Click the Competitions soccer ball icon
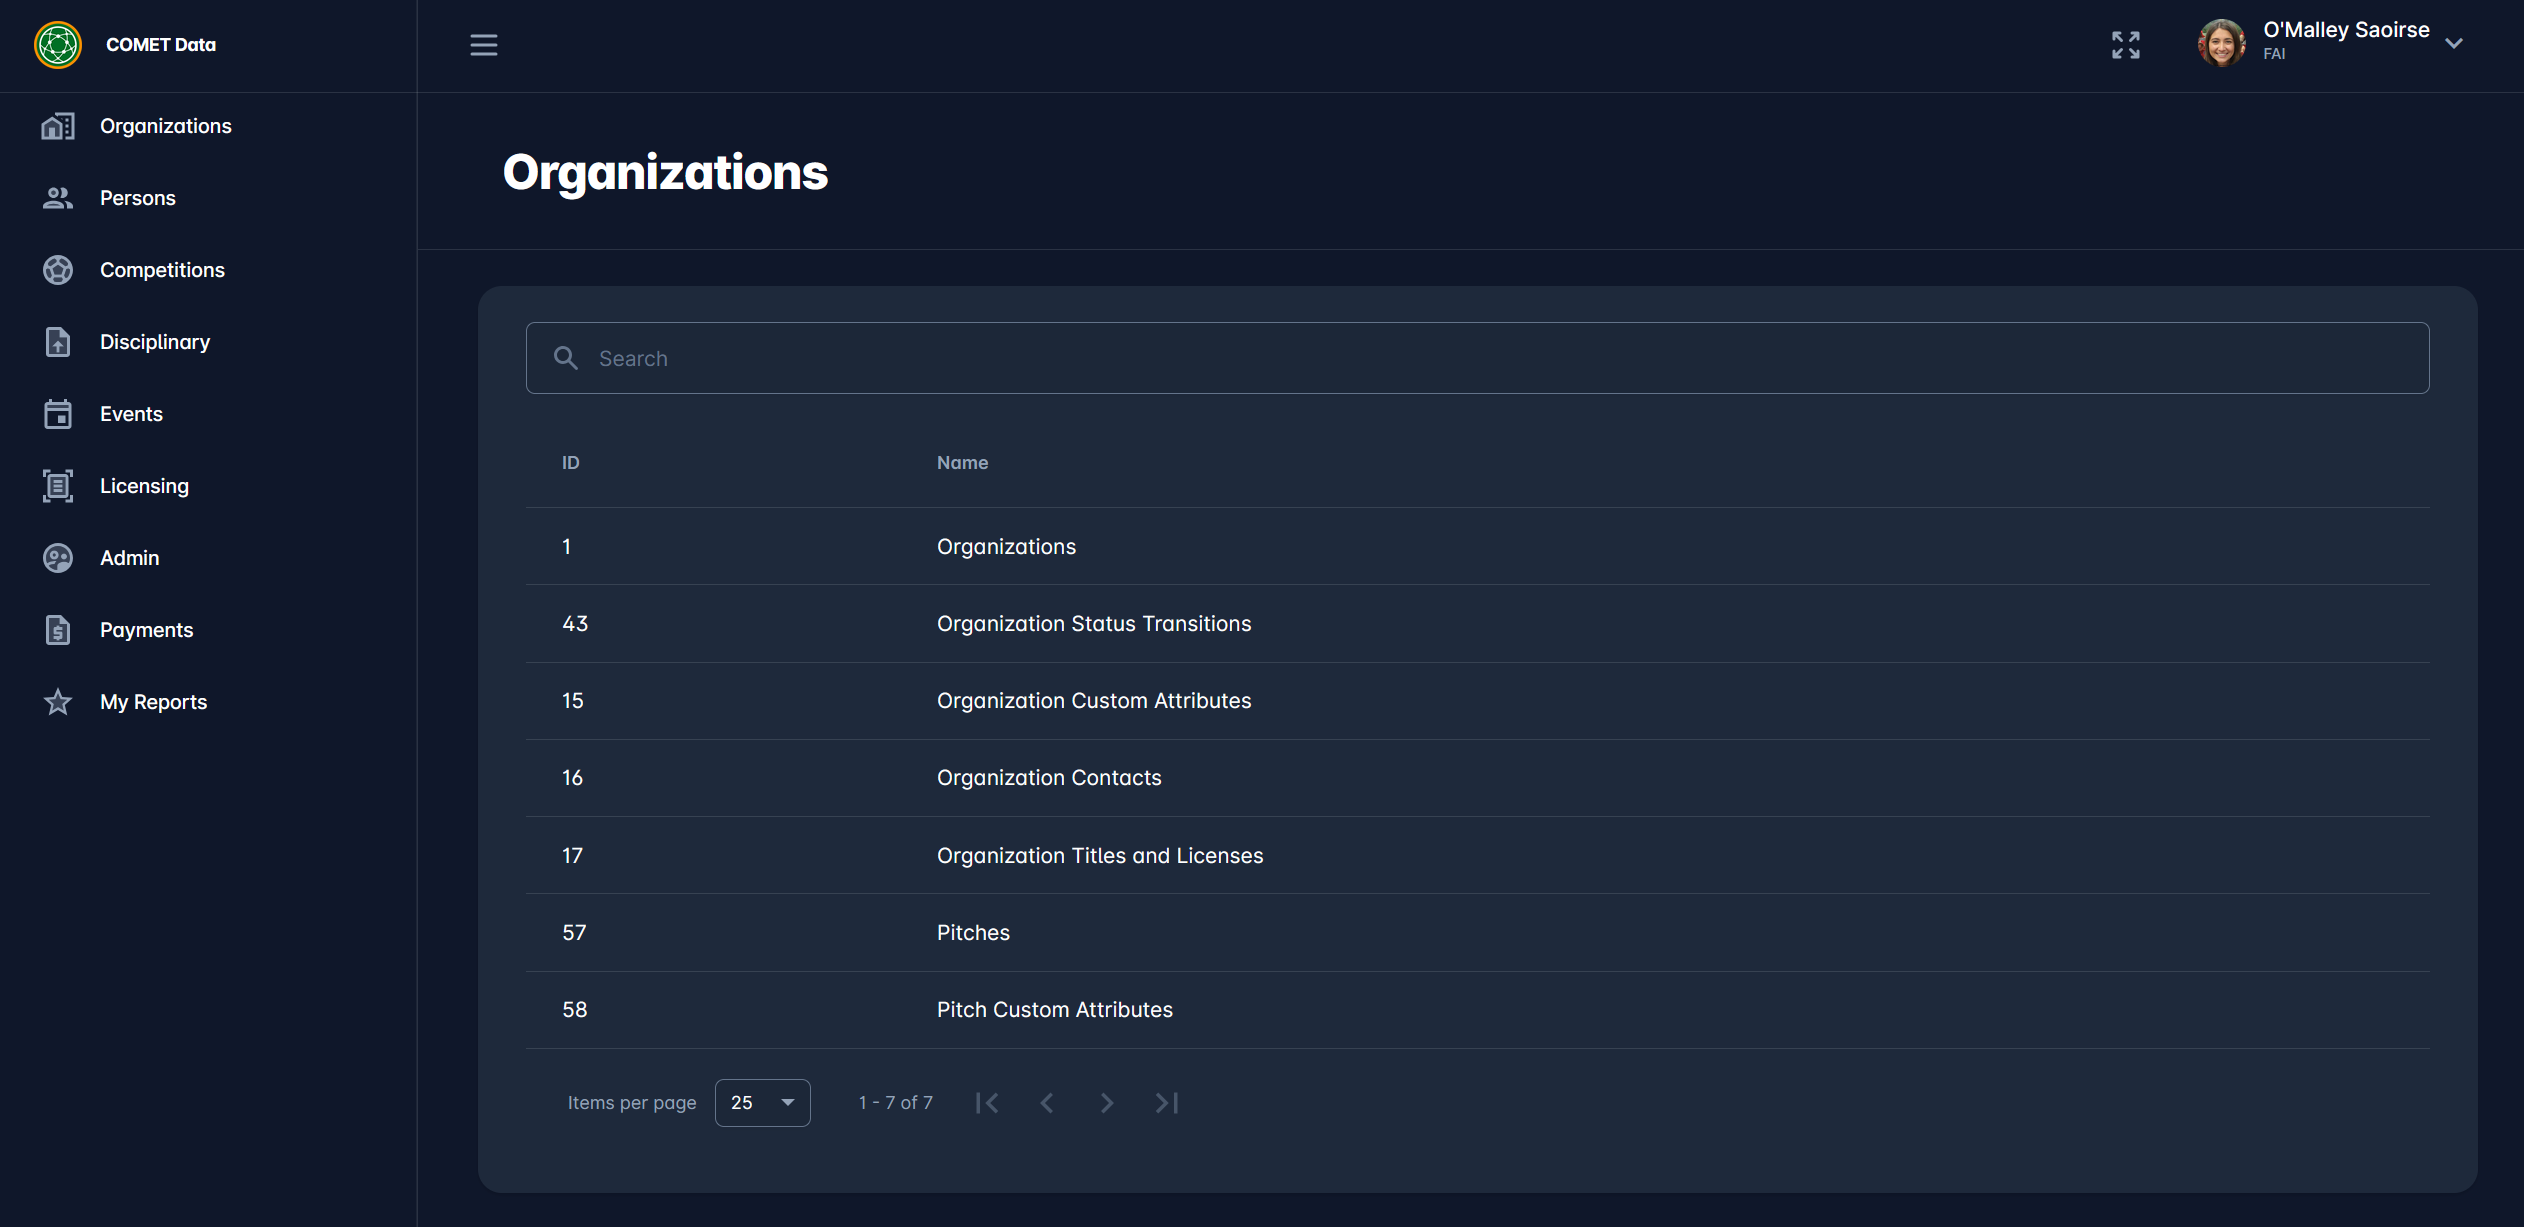 pos(58,270)
